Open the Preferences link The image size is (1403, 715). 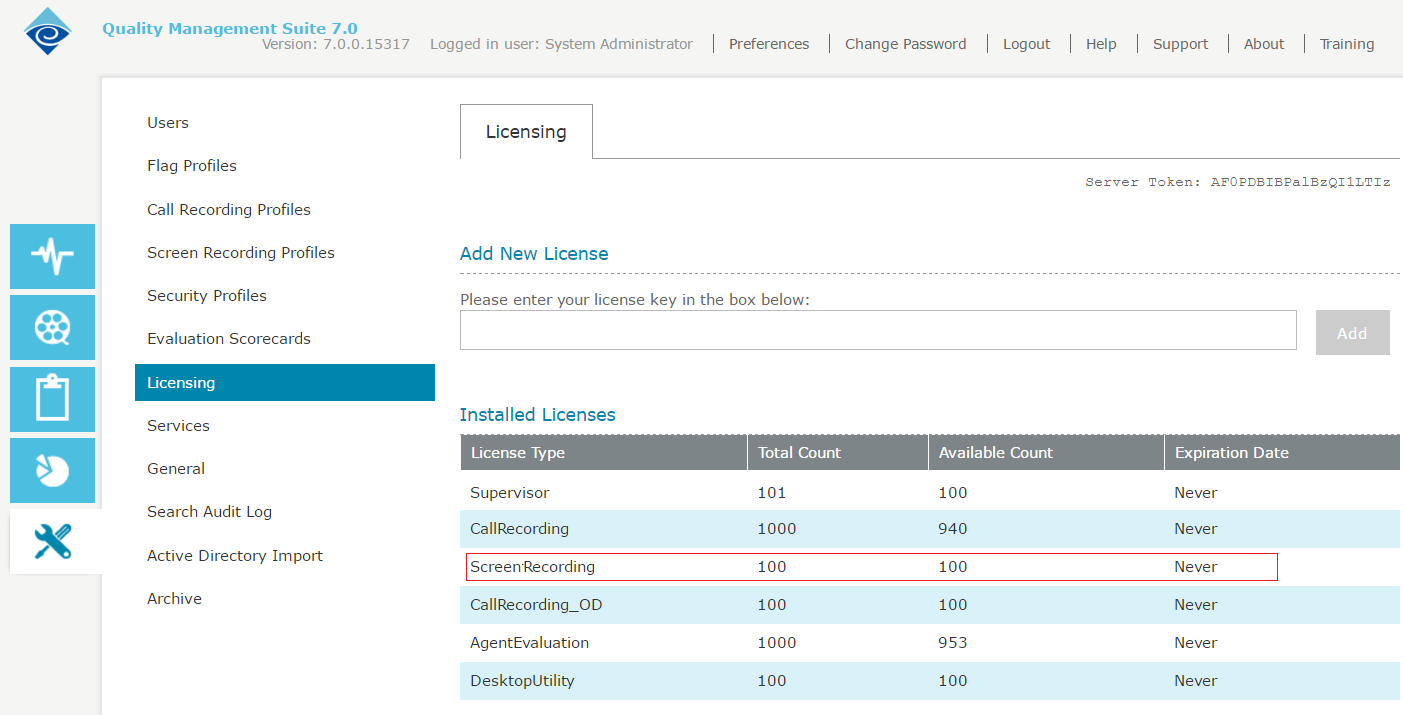coord(769,44)
